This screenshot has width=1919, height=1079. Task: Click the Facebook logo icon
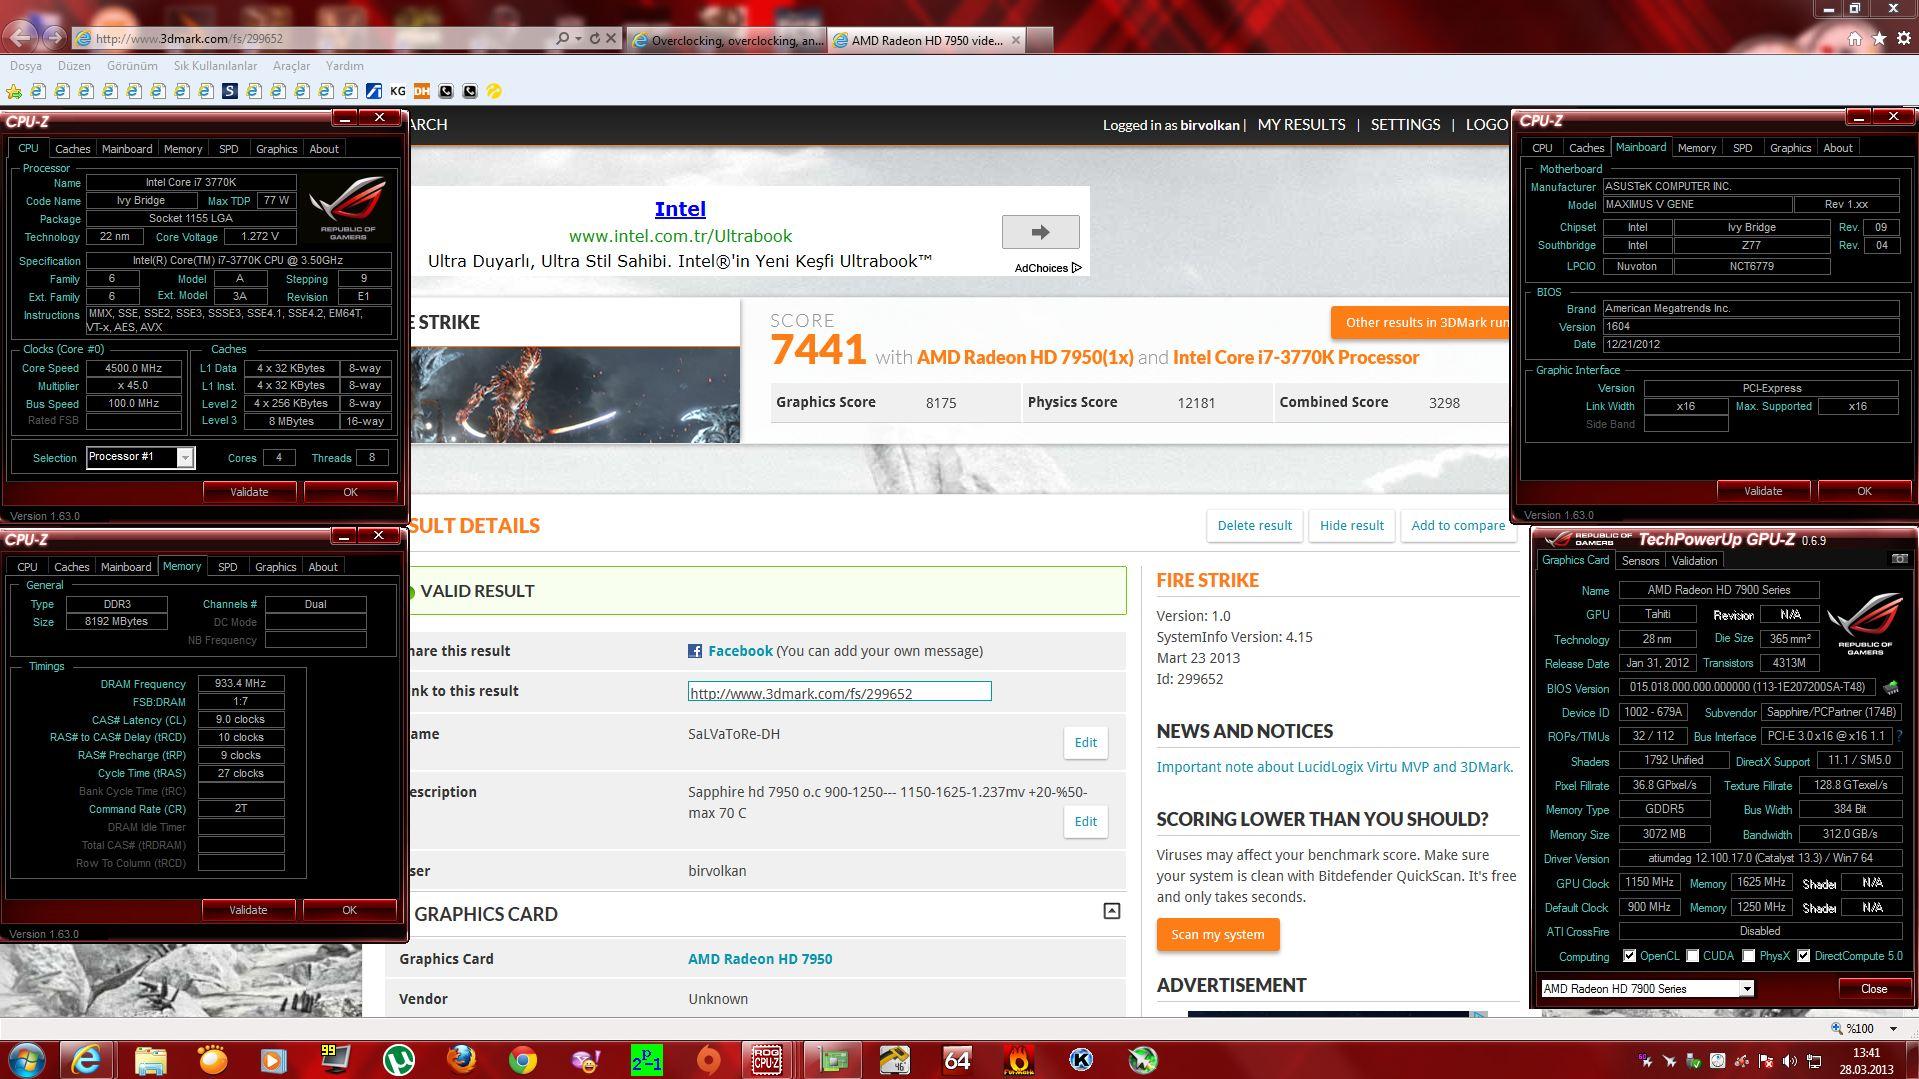(695, 651)
